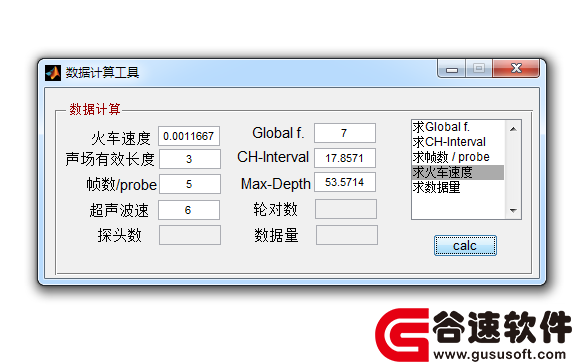Click listbox scrollbar down arrow
The image size is (572, 362).
point(513,211)
